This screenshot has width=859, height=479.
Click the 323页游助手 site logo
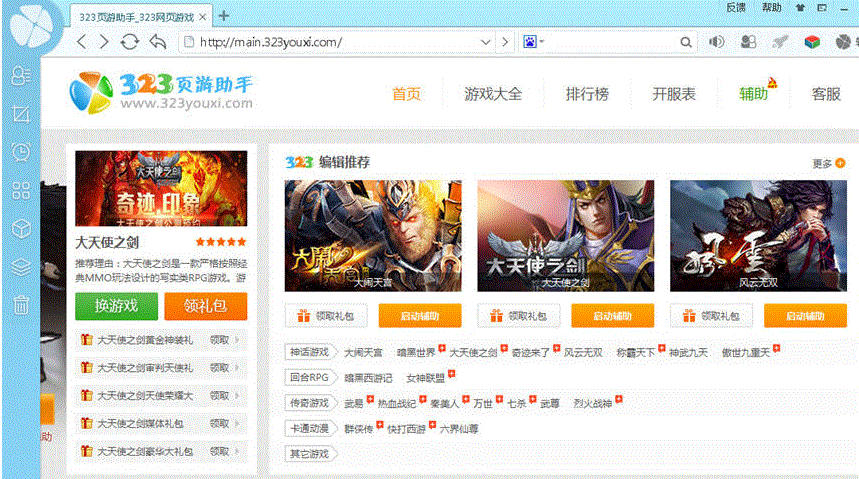[x=161, y=92]
